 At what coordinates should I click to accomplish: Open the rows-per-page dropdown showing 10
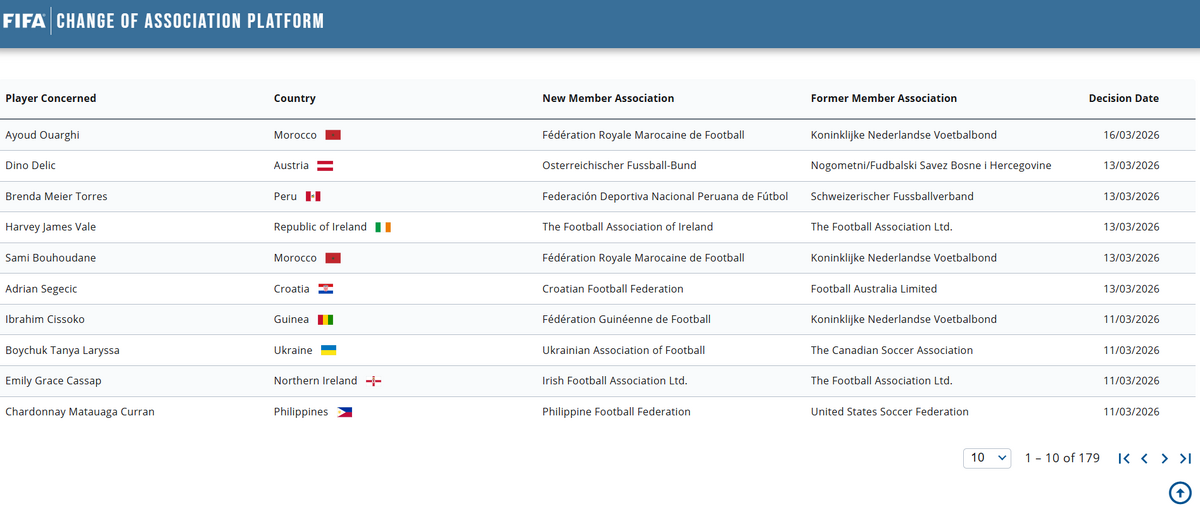[x=987, y=458]
